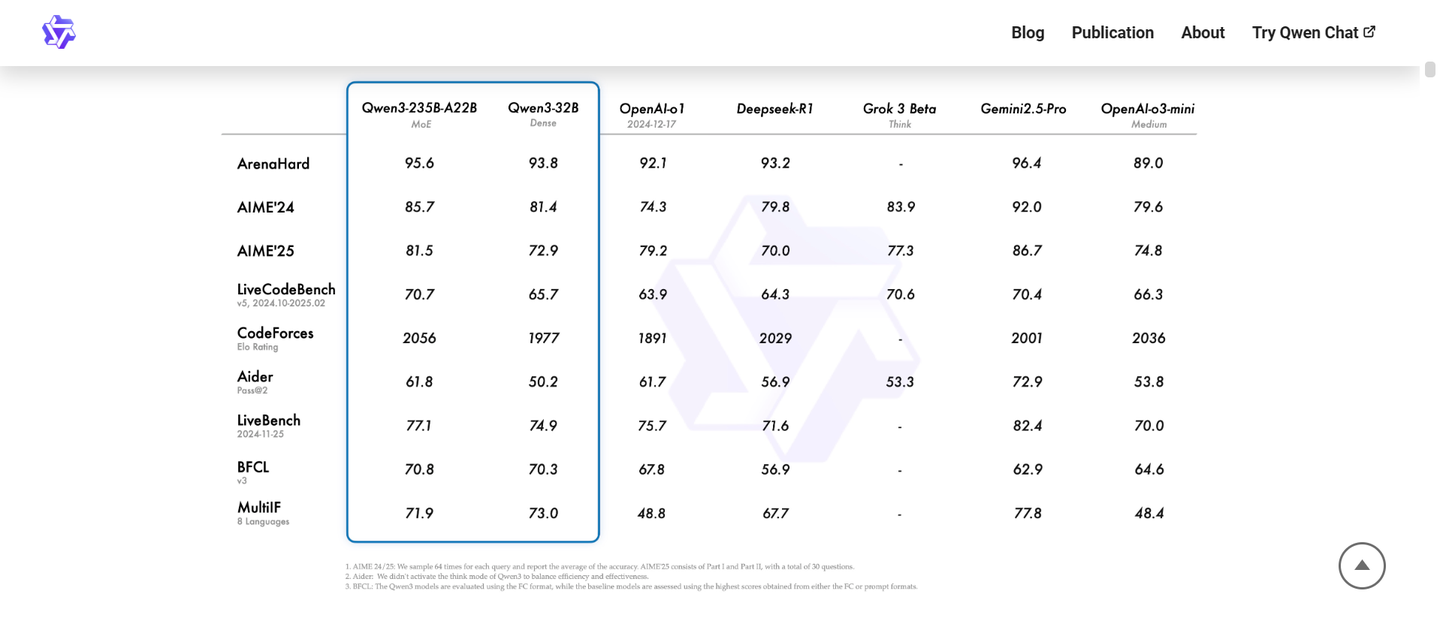Click the OpenAI-o3-mini column header
The image size is (1440, 618).
[1147, 108]
